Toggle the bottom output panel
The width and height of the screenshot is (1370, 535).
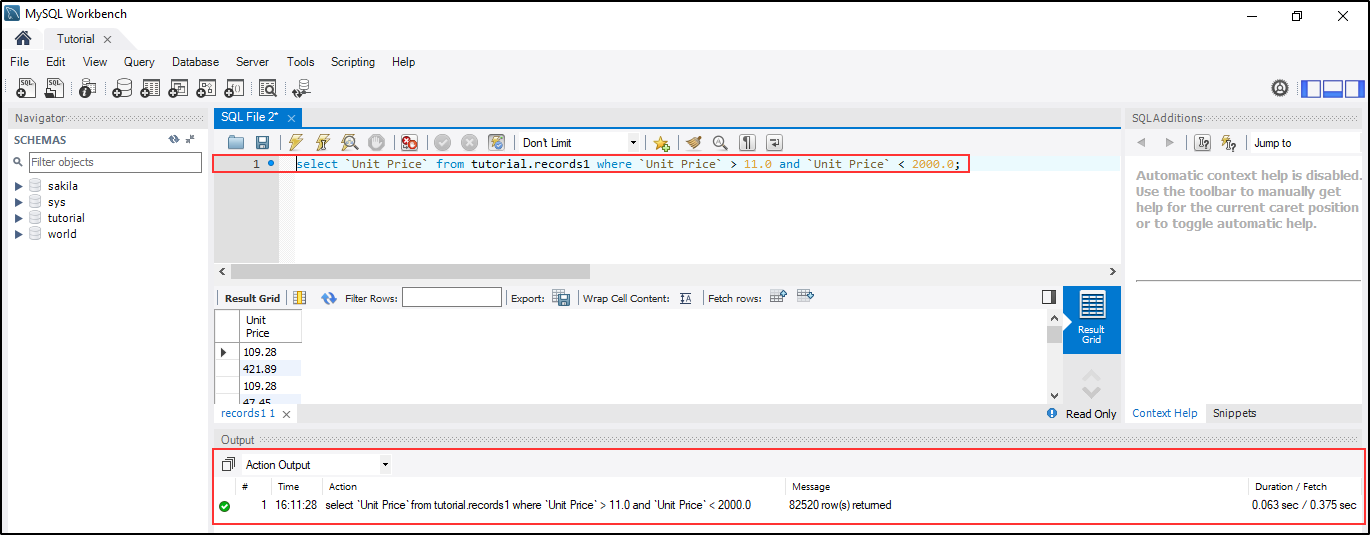pos(1332,88)
